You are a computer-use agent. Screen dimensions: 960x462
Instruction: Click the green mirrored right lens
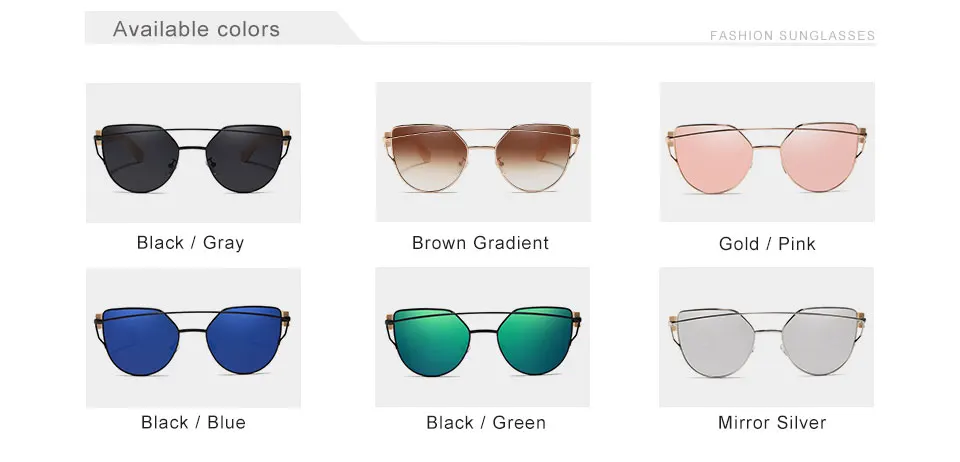tap(535, 340)
